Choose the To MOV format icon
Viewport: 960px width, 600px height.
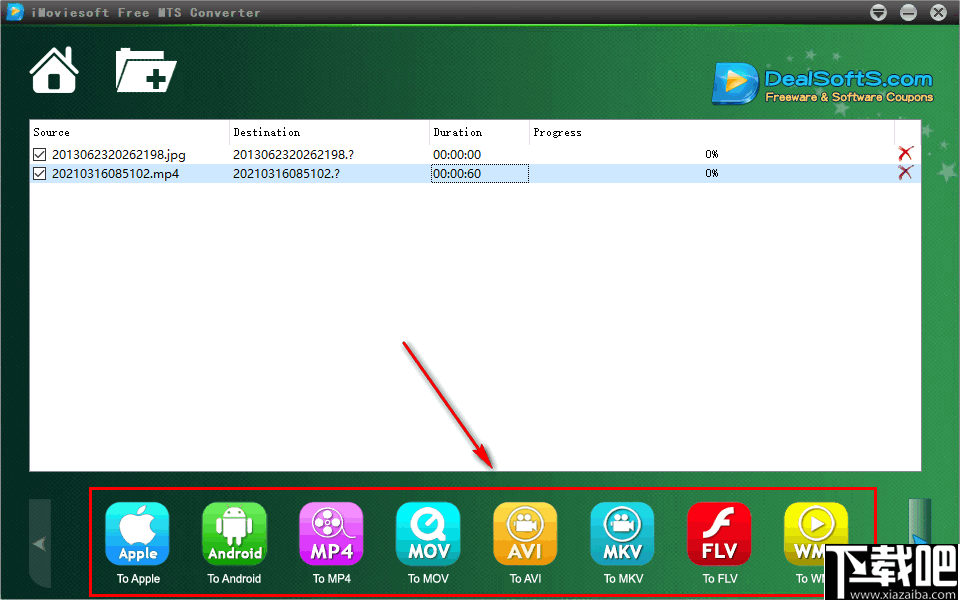428,534
